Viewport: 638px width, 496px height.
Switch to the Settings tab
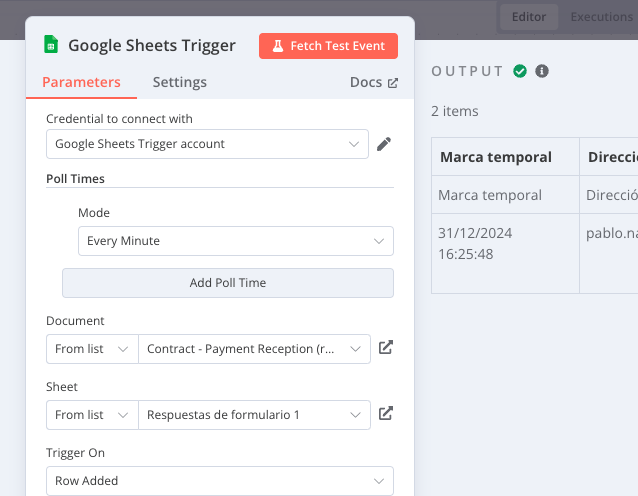coord(179,82)
